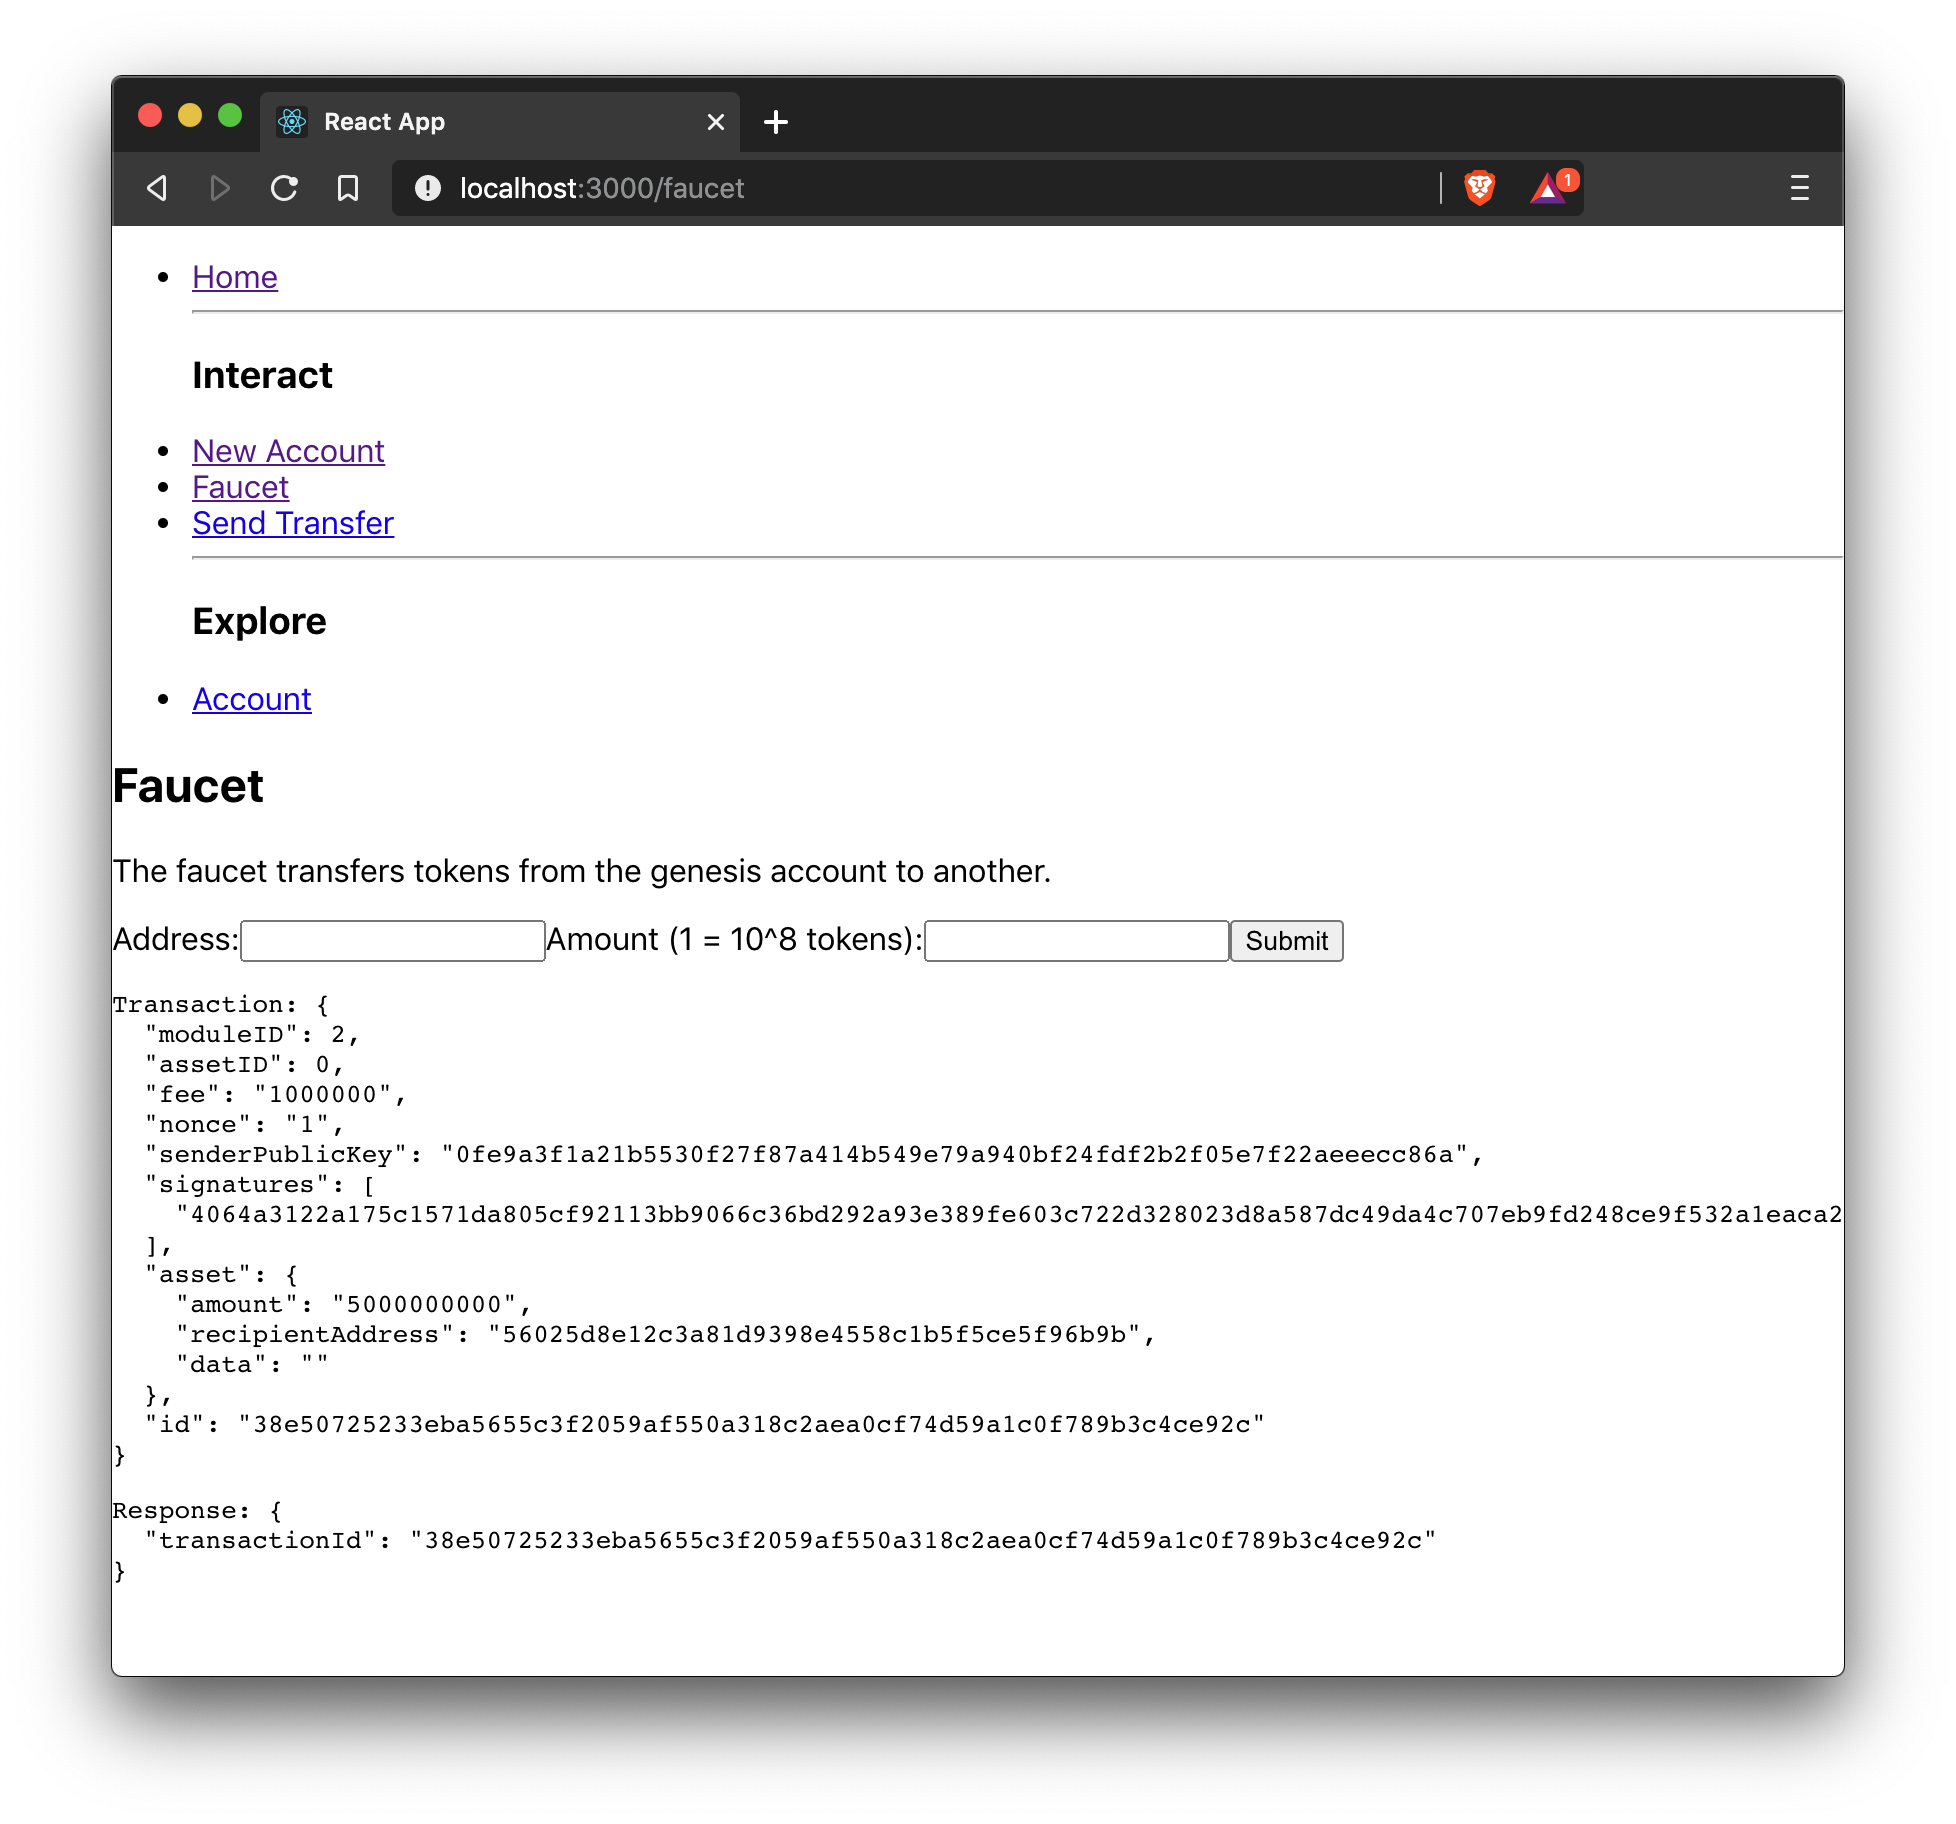Open the Brave Shields lion icon

[x=1480, y=188]
